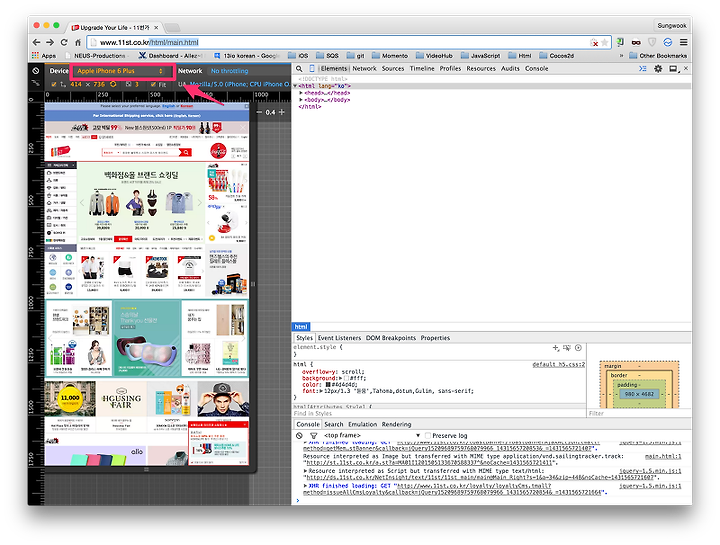Screen dimensions: 720x545
Task: Click the browser Back arrow
Action: tap(36, 42)
